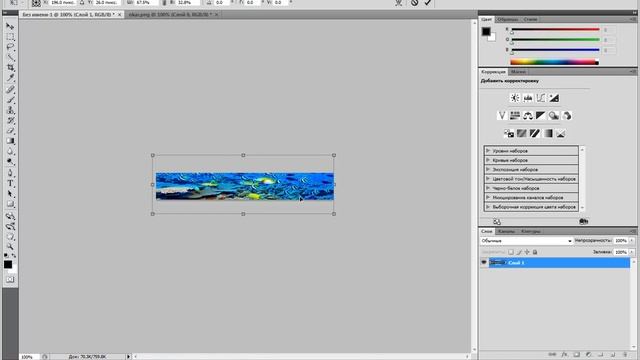Add a Posterize adjustment
Screen dimensions: 640x360
click(522, 133)
